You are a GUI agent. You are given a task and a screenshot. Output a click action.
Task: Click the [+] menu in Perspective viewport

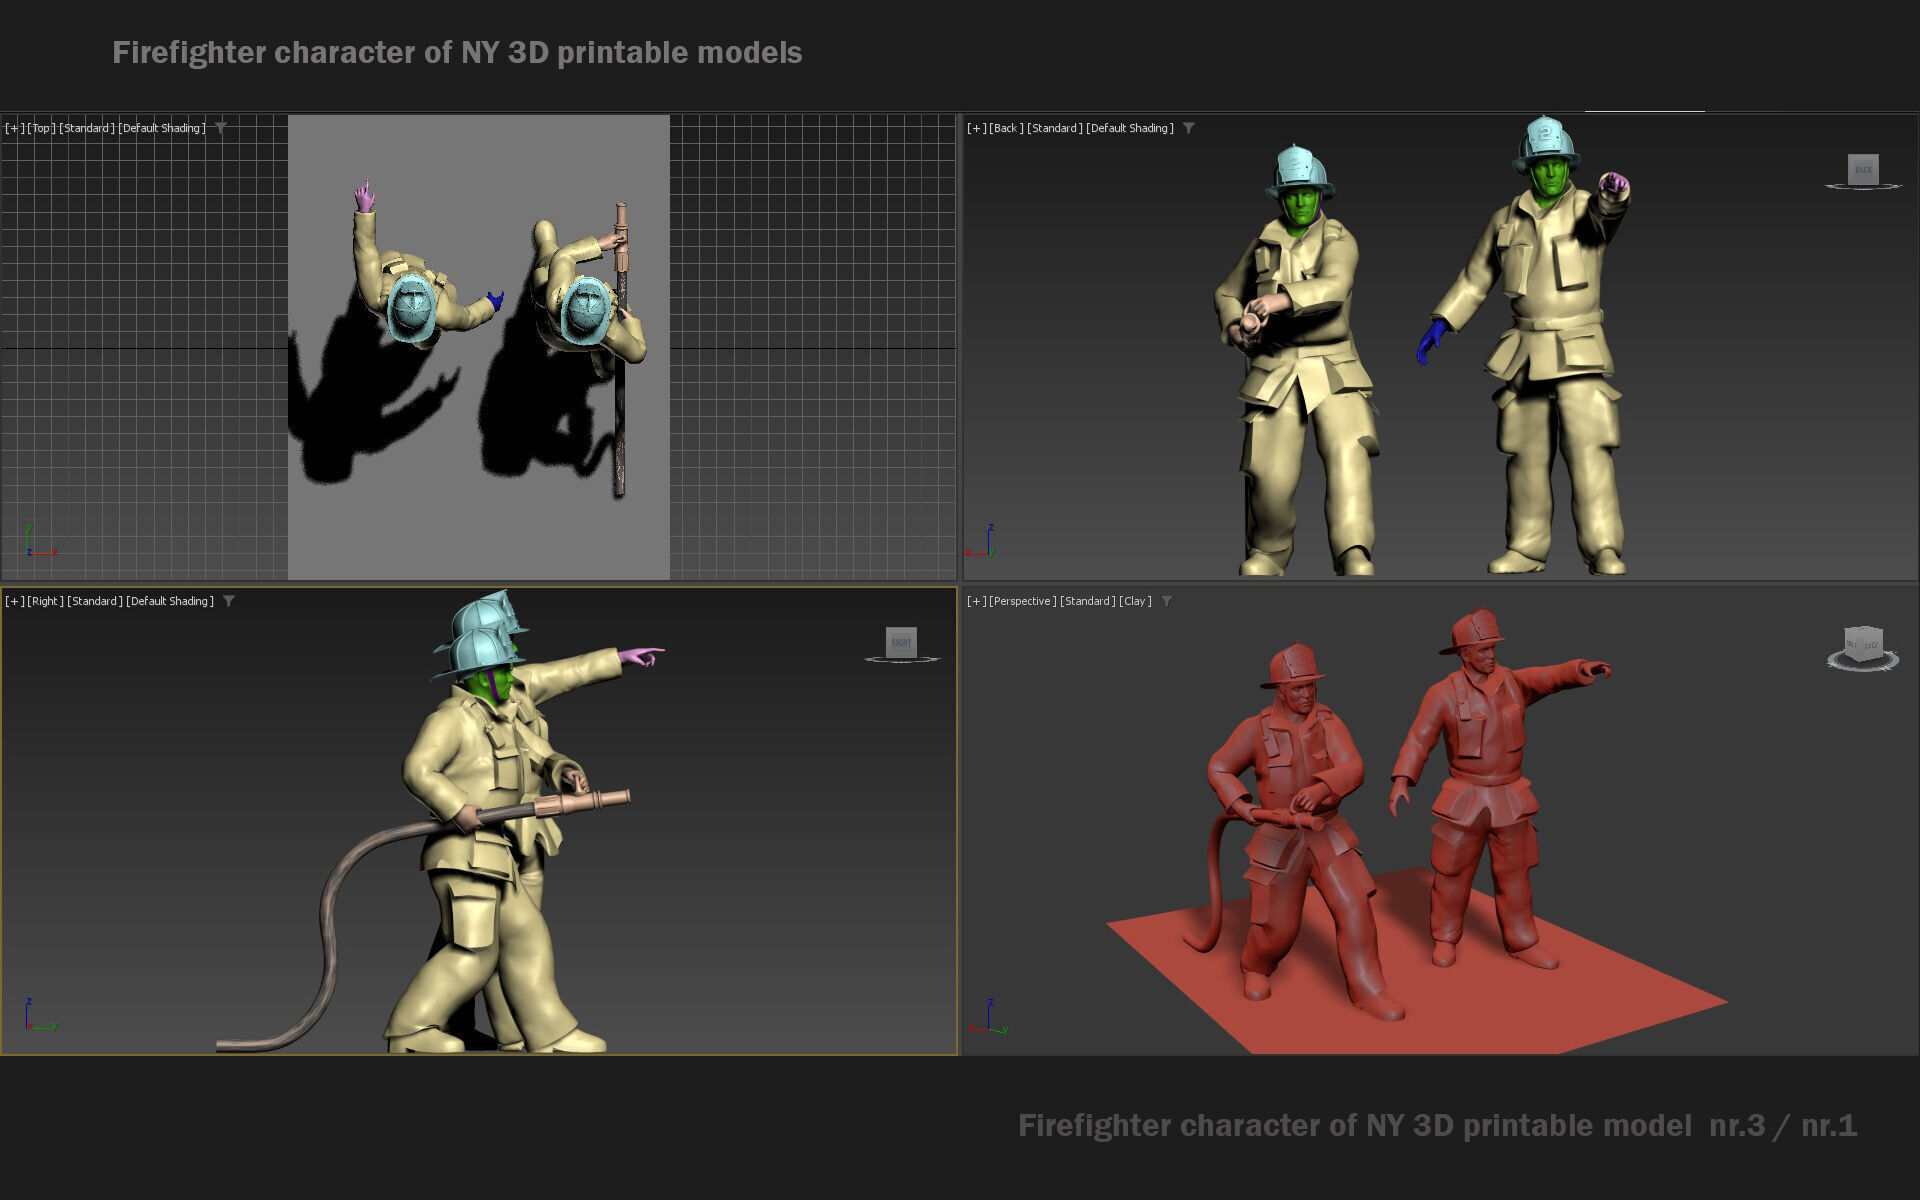coord(976,601)
